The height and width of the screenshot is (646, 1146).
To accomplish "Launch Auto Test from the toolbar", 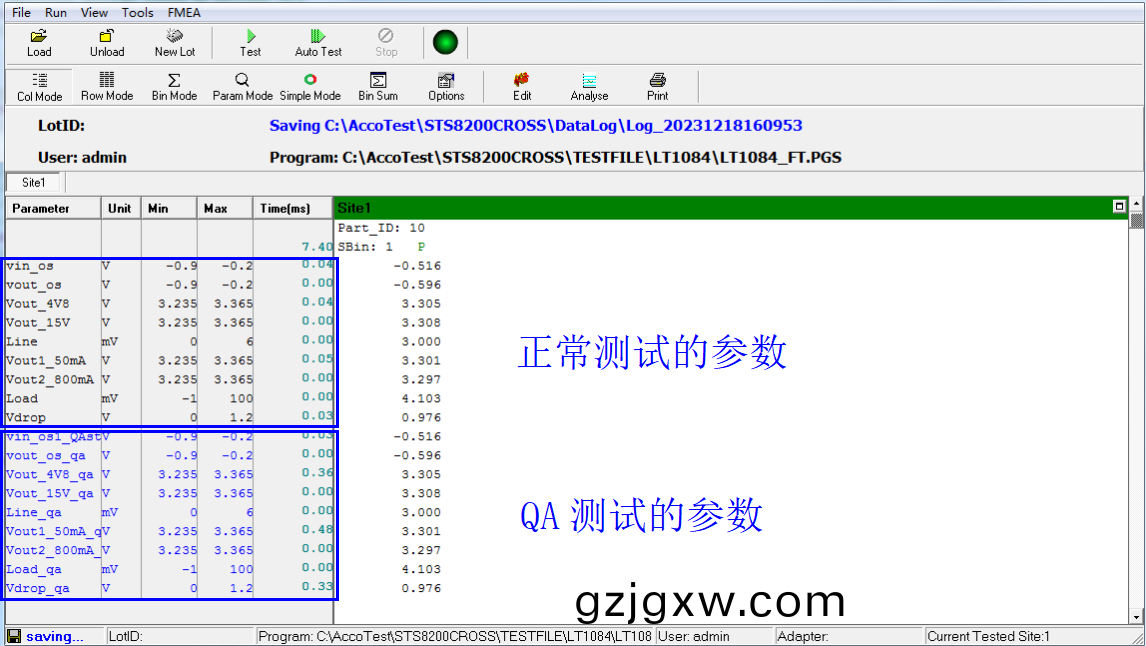I will click(x=316, y=42).
